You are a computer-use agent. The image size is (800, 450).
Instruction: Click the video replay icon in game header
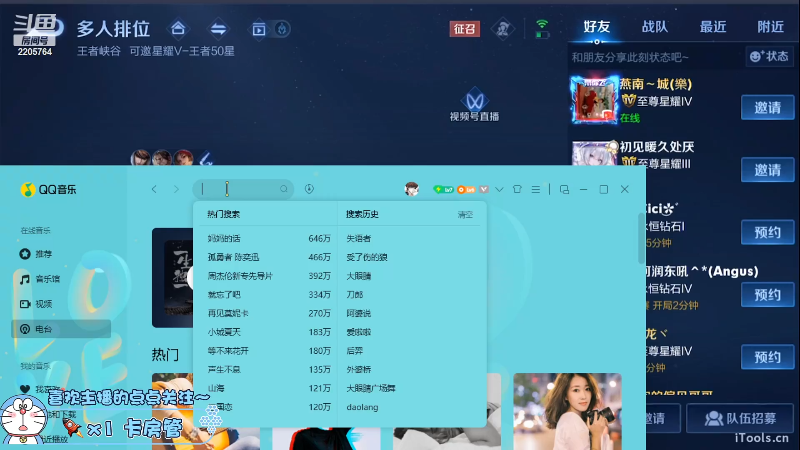tap(259, 30)
